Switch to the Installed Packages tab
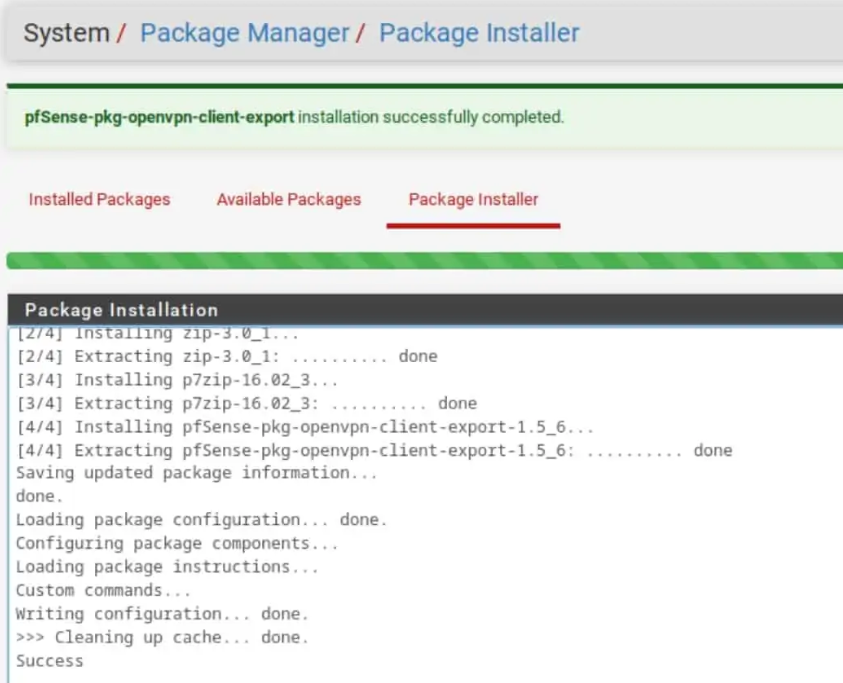843x683 pixels. pyautogui.click(x=99, y=200)
